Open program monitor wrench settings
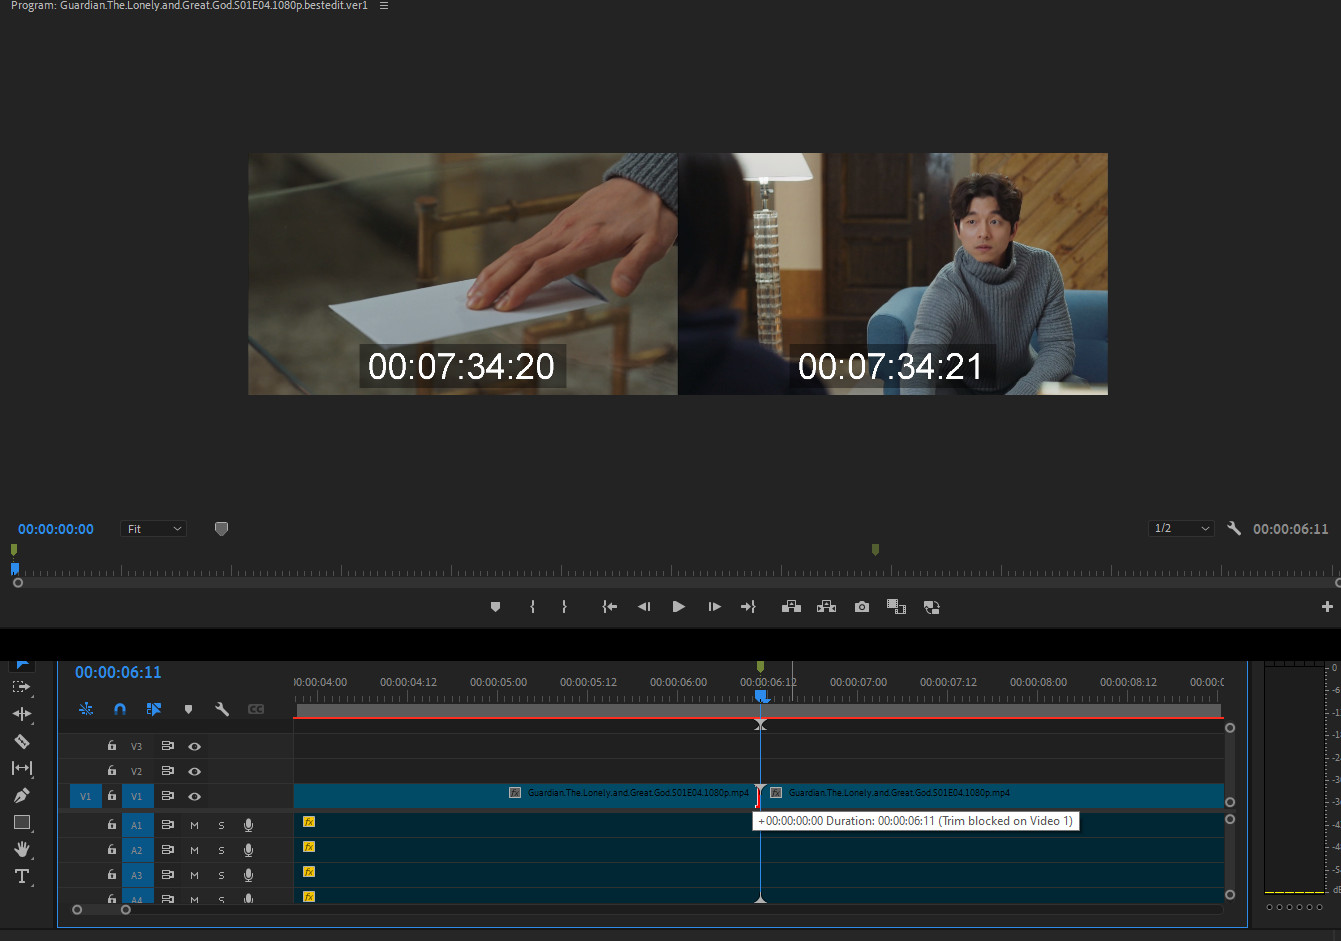Image resolution: width=1341 pixels, height=941 pixels. pyautogui.click(x=1234, y=529)
